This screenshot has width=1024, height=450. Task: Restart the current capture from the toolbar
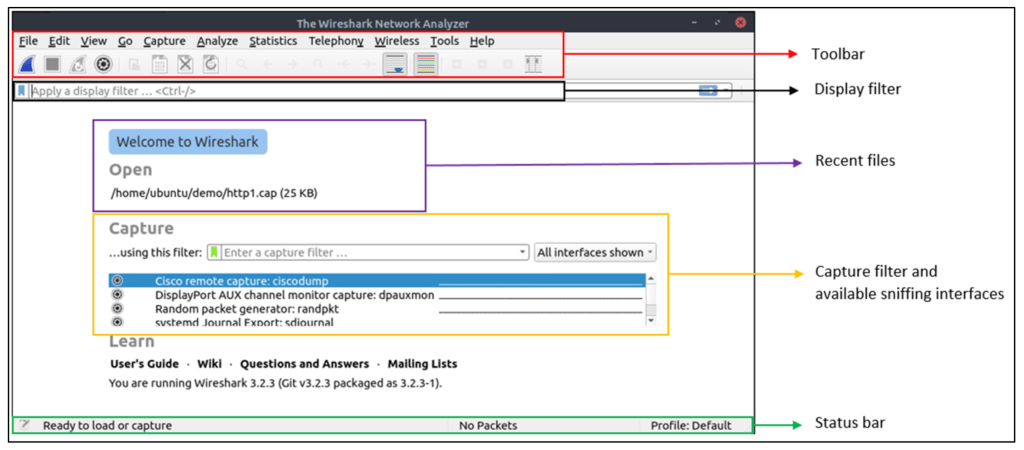pyautogui.click(x=78, y=64)
